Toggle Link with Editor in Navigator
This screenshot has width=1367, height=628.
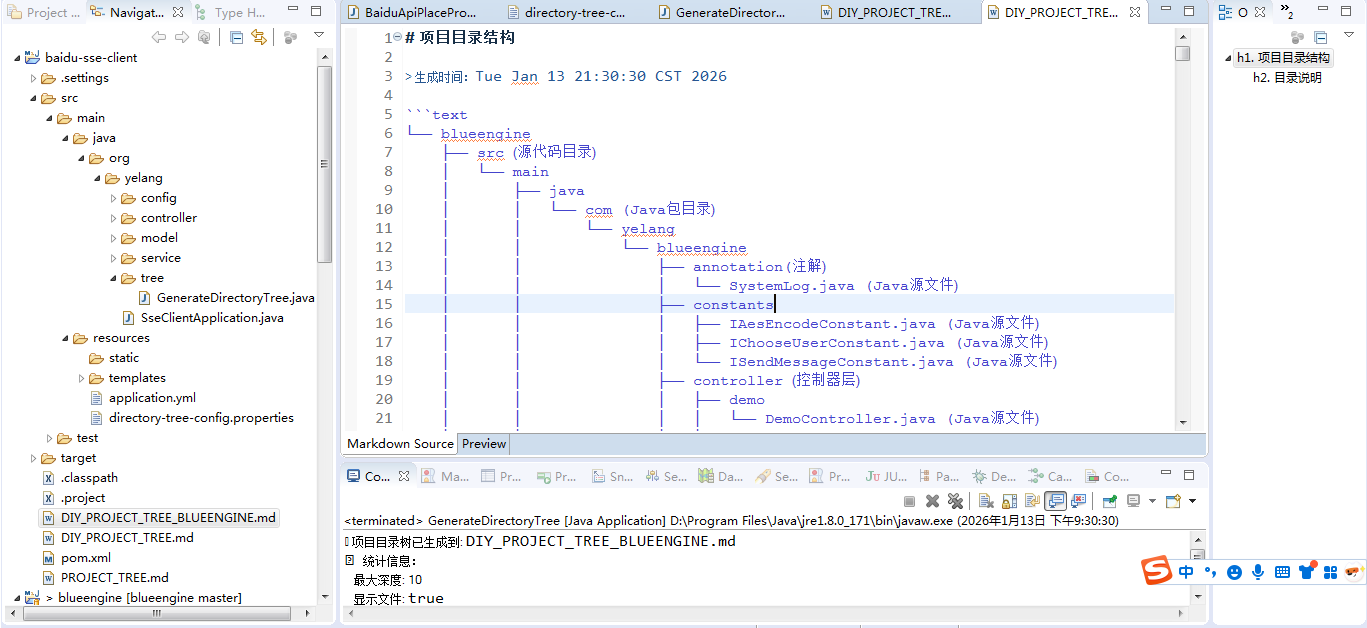[259, 37]
